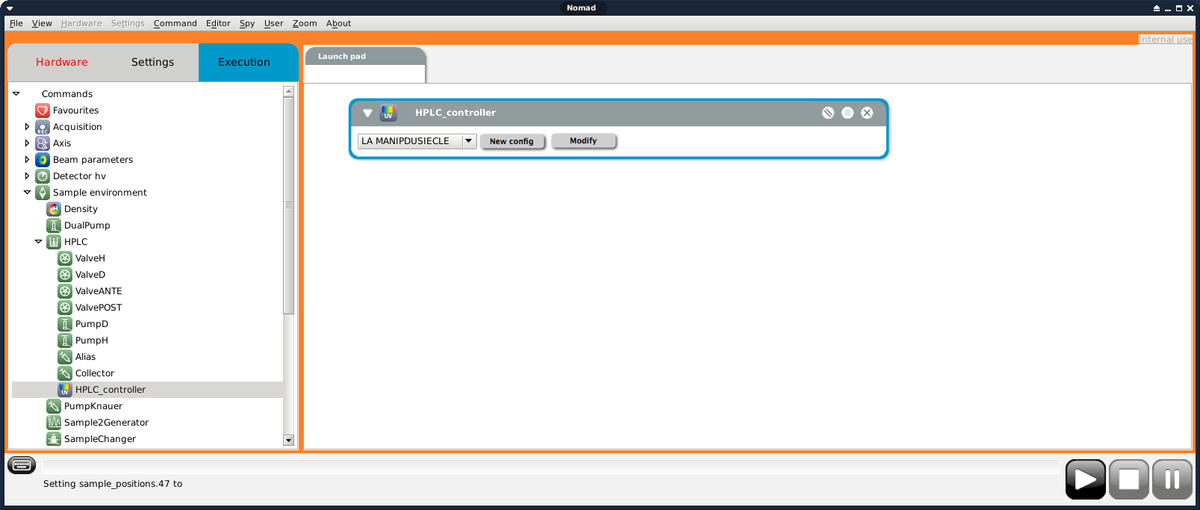Click the Favourites heart icon

pyautogui.click(x=42, y=110)
